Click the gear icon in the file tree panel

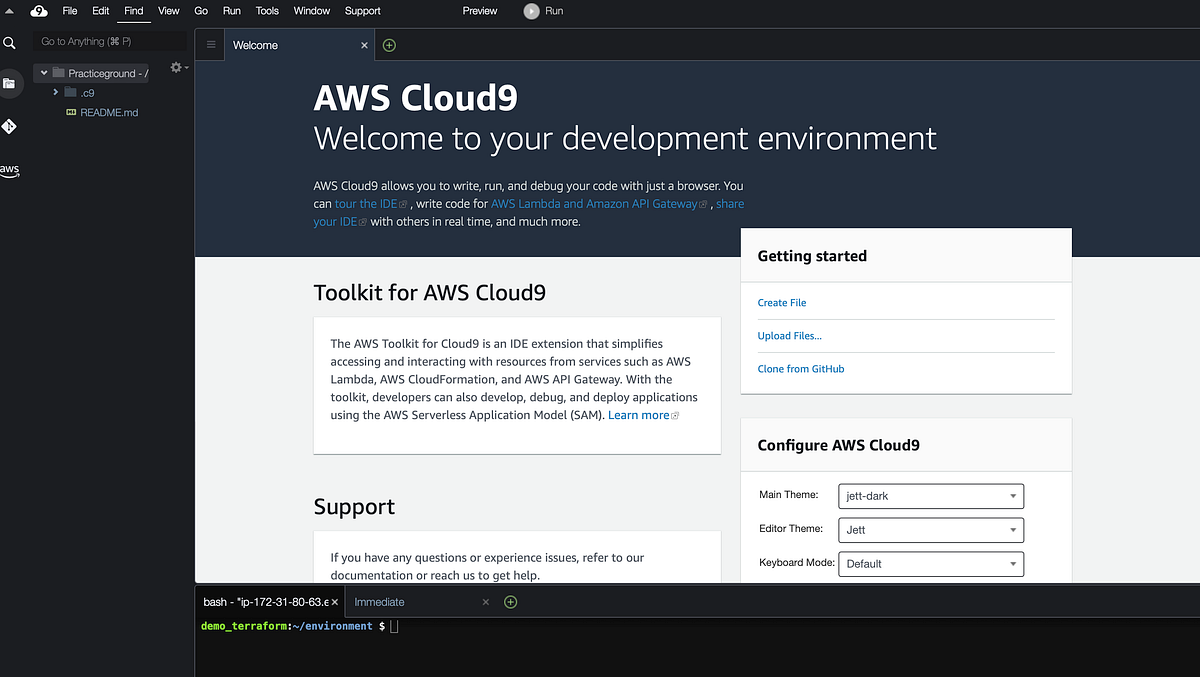pyautogui.click(x=175, y=67)
